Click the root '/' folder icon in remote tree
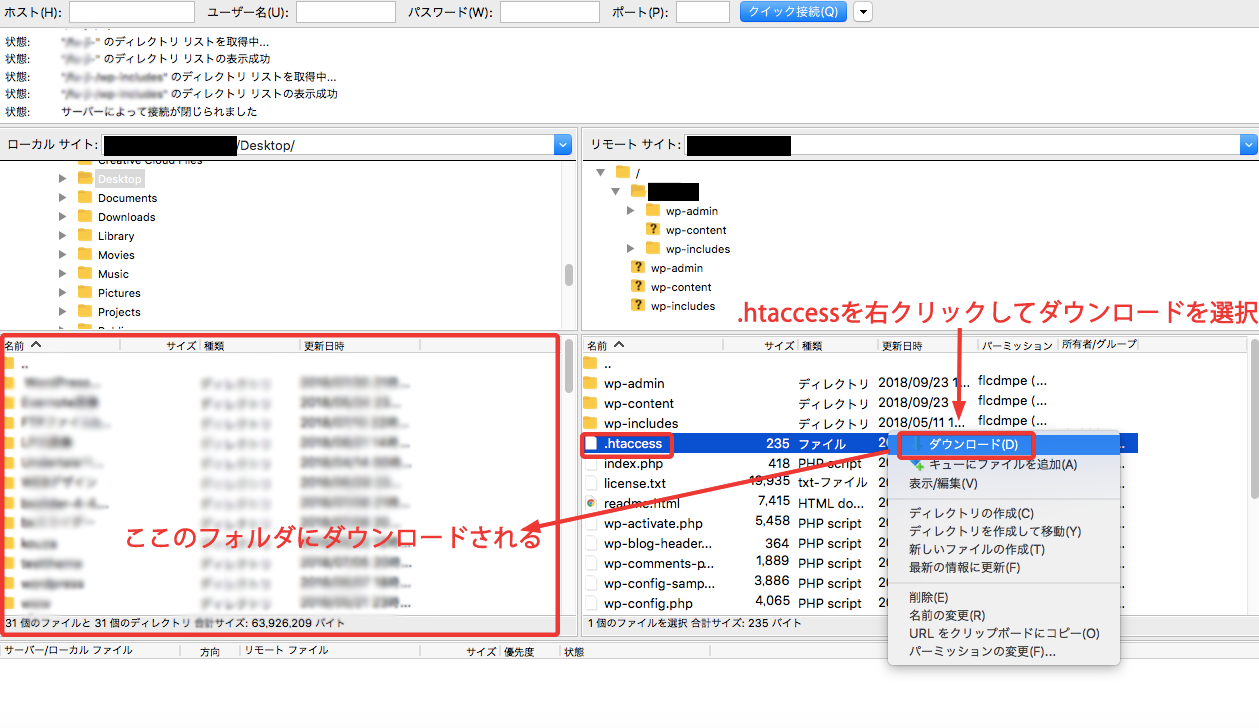Screen dimensions: 1259x728 click(623, 173)
